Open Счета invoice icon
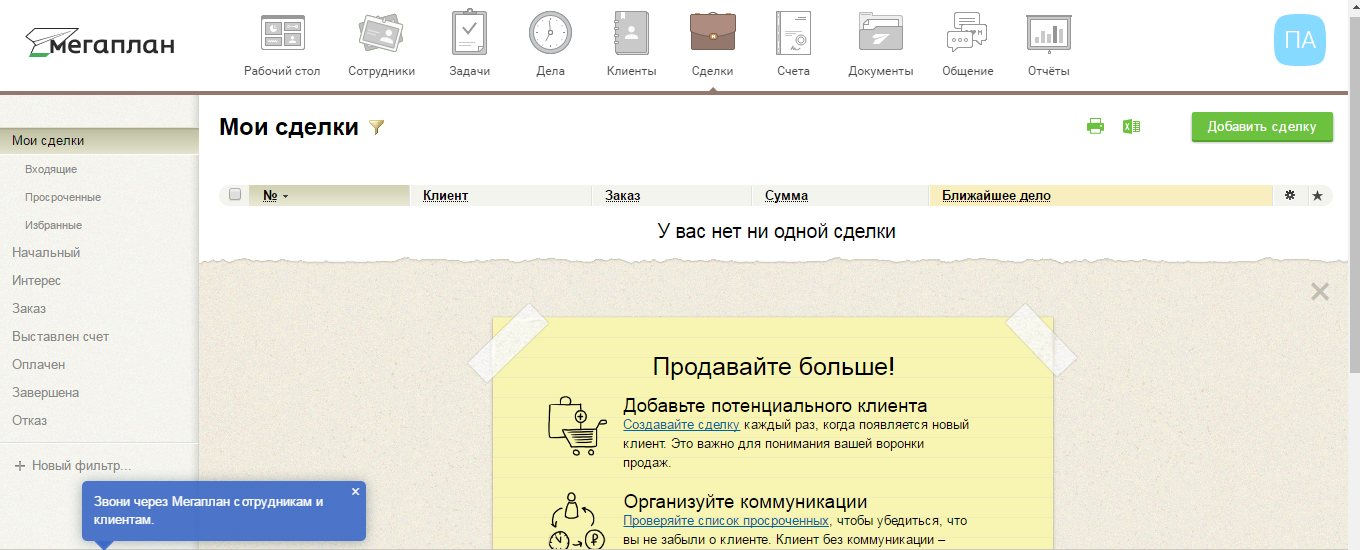 click(x=793, y=33)
